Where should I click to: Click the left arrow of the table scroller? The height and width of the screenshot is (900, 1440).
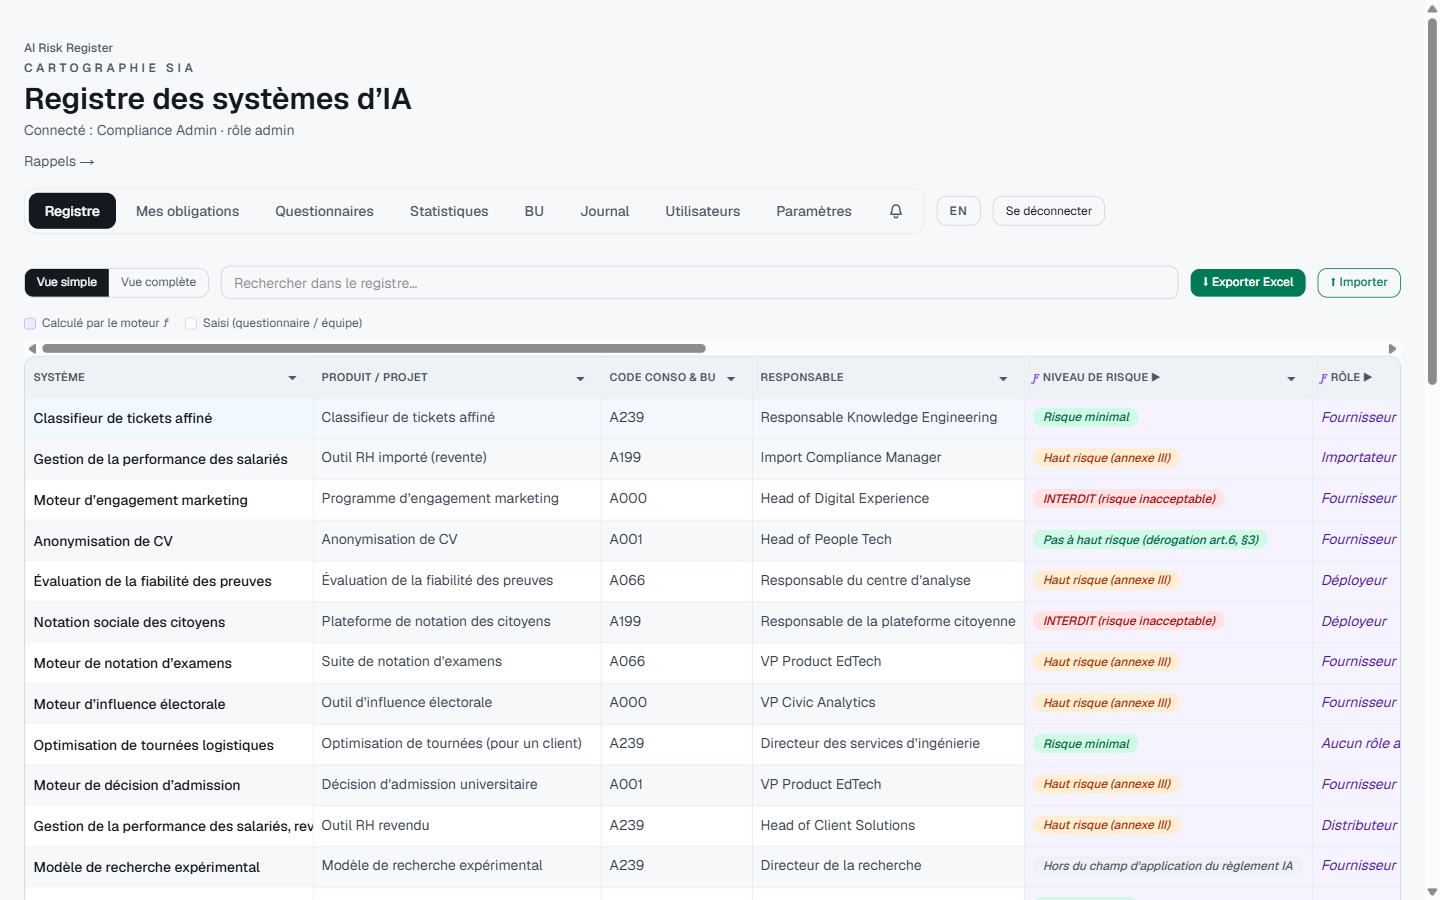[x=32, y=349]
